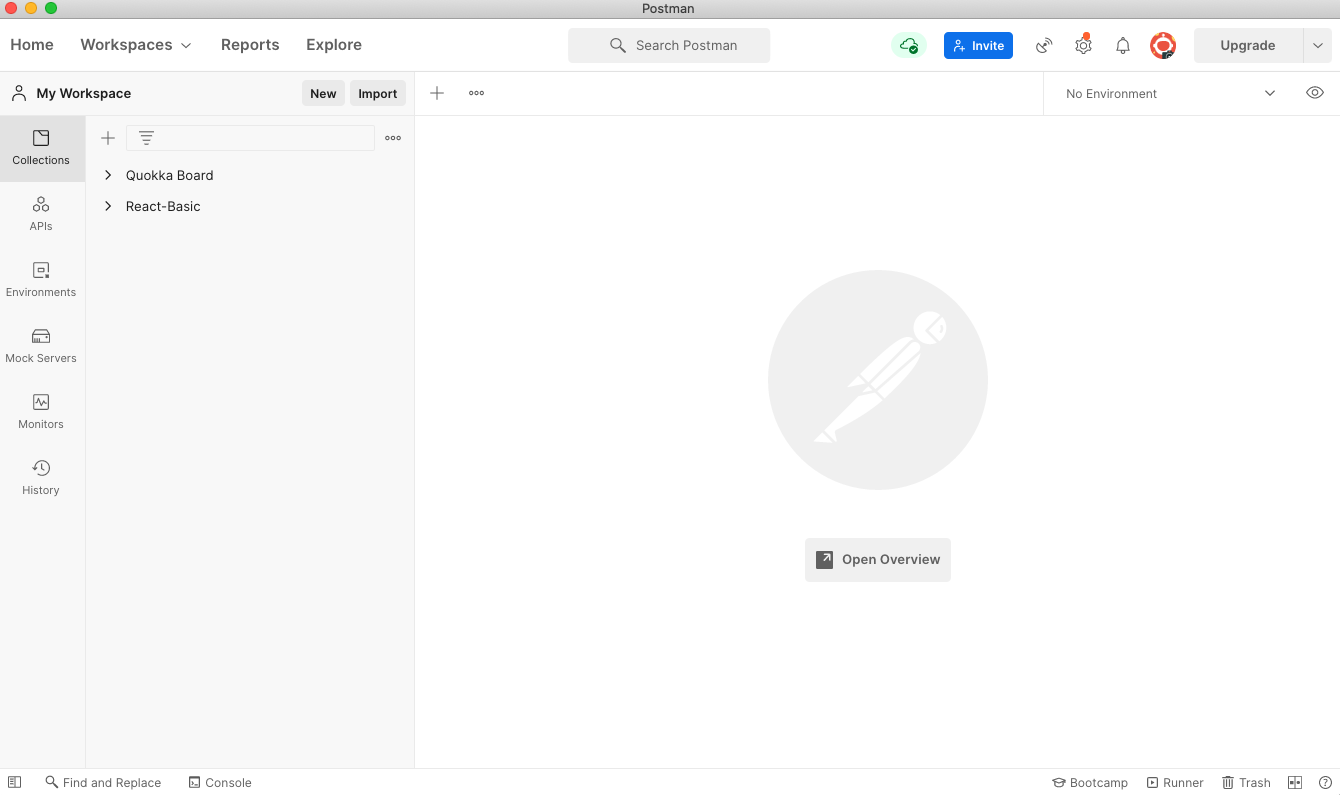Open Find and Replace

coord(103,783)
